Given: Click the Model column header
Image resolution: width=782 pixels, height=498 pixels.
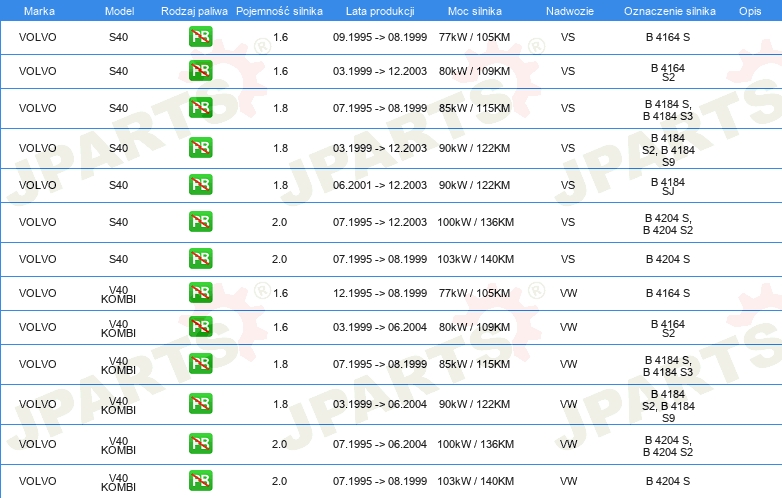Looking at the screenshot, I should [x=119, y=11].
